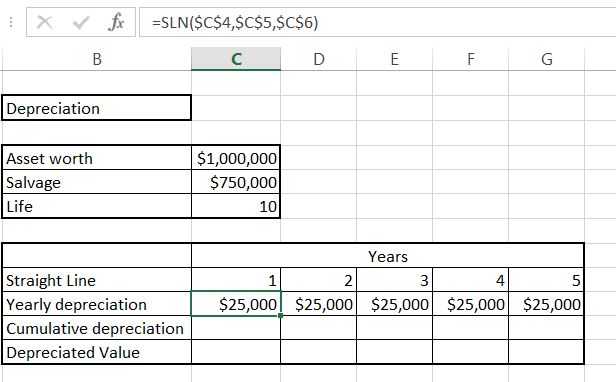Select Cumulative depreciation cell for year 1
The height and width of the screenshot is (382, 616).
tap(236, 328)
